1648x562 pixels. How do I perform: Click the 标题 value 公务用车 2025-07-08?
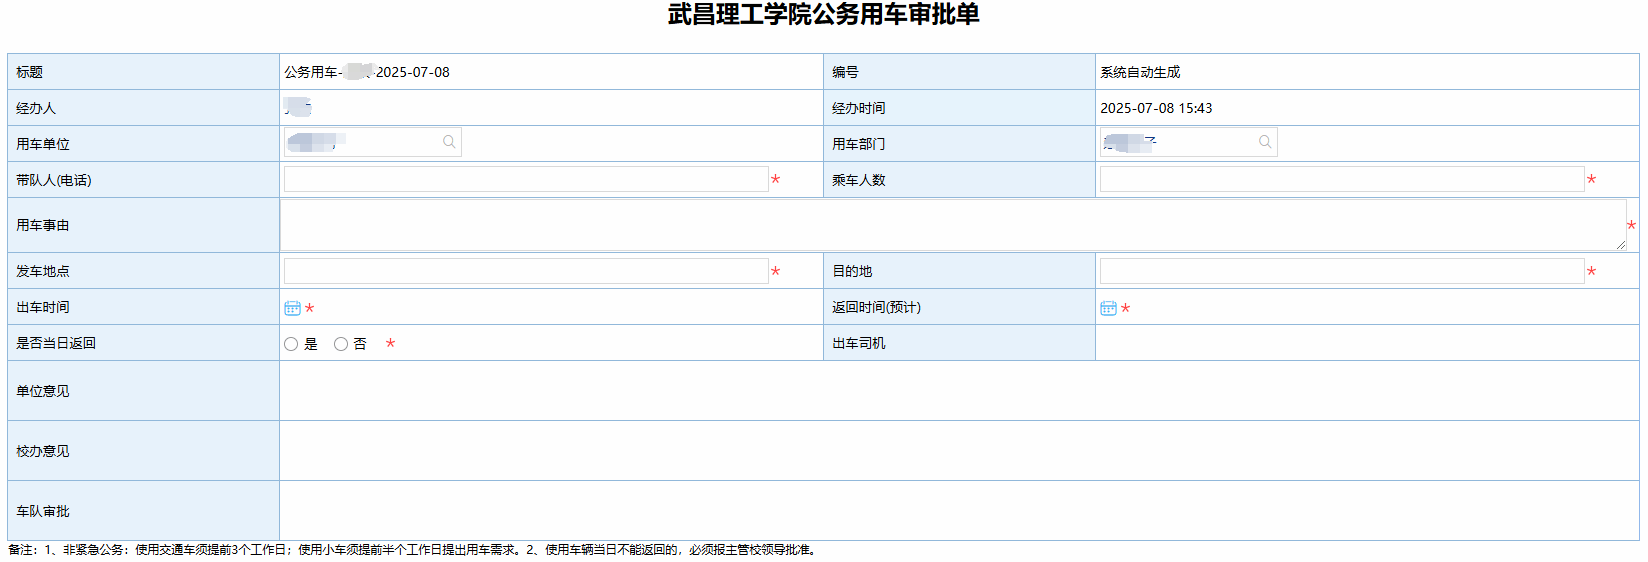367,72
